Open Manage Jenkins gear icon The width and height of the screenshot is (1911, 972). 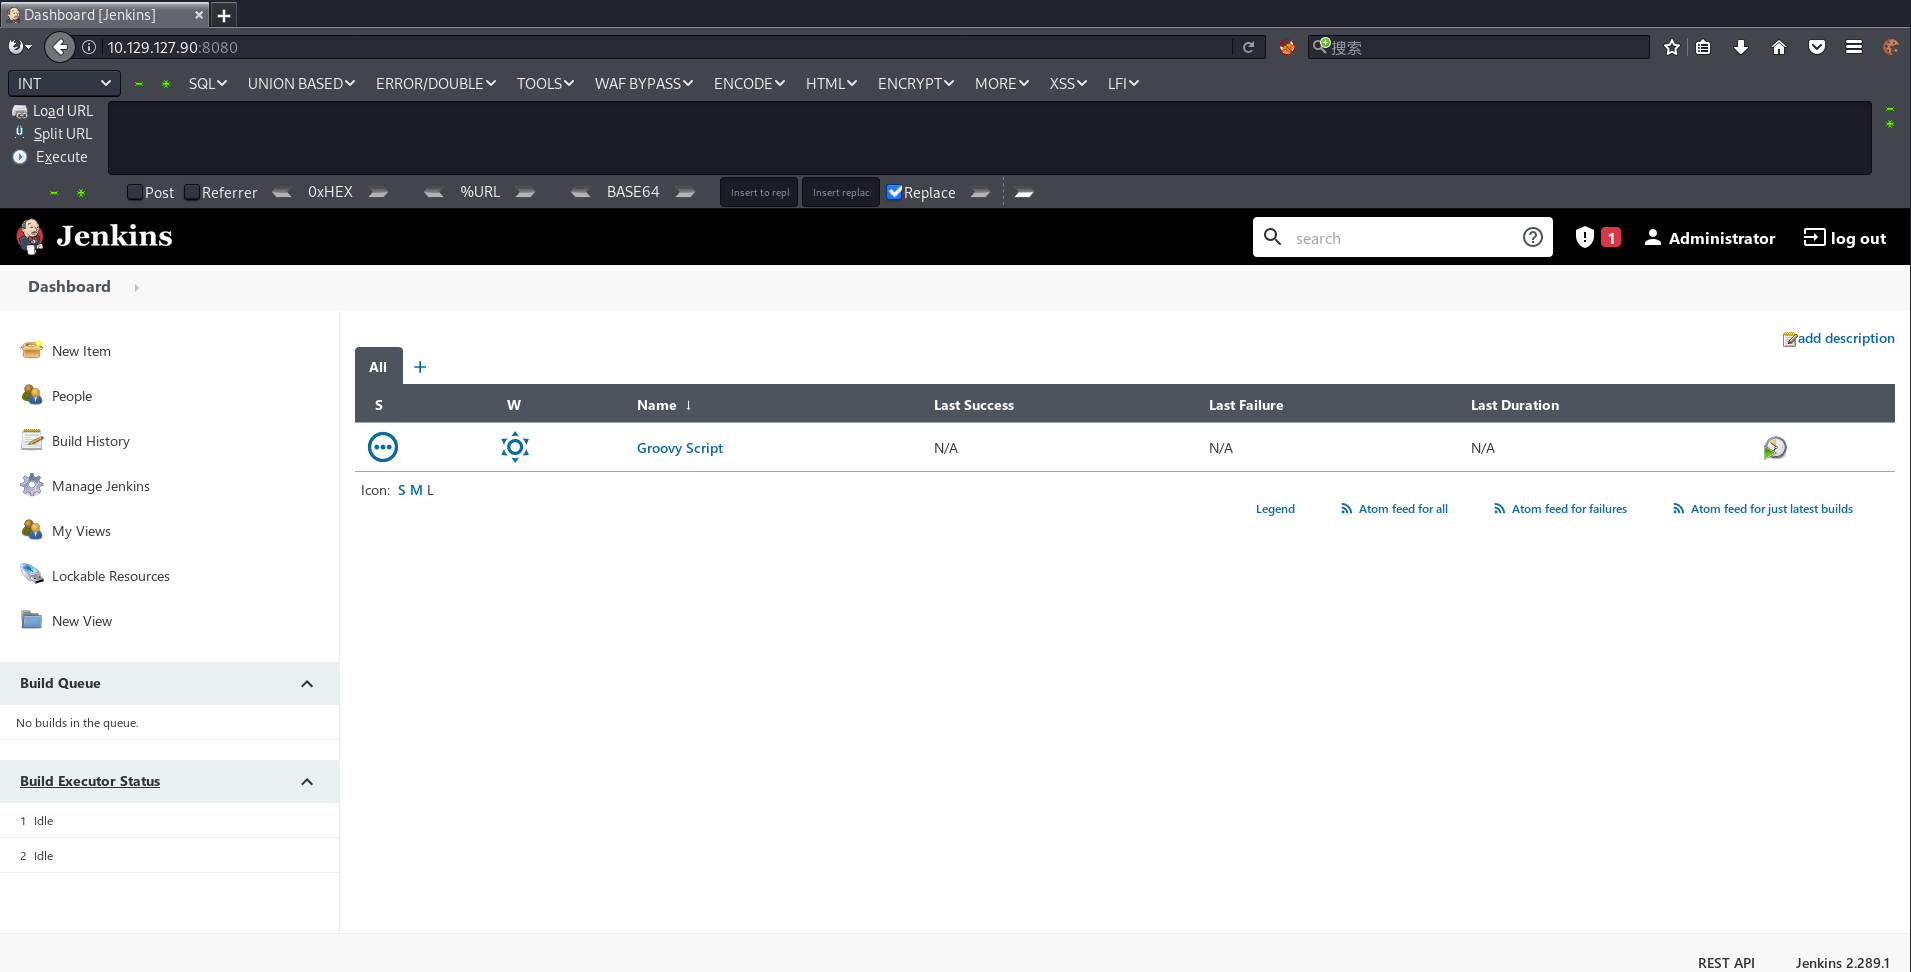(x=32, y=486)
